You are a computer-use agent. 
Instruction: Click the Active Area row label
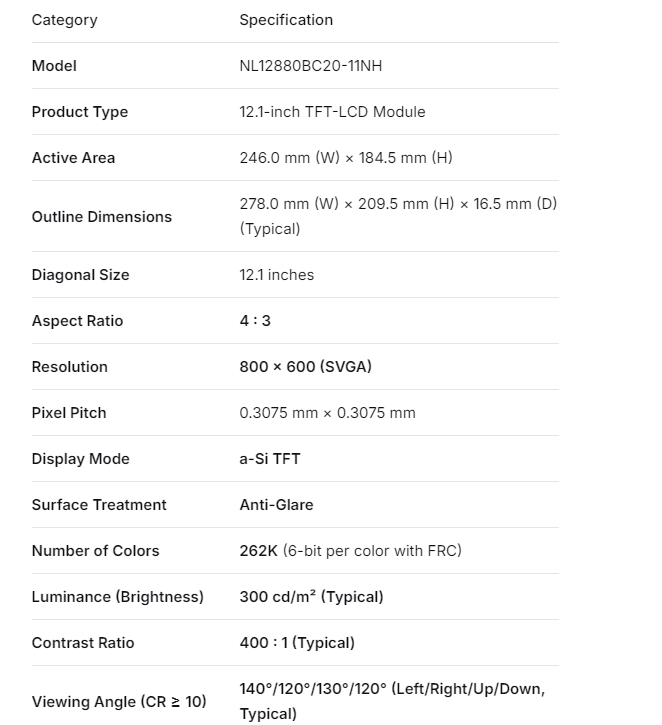[x=73, y=158]
